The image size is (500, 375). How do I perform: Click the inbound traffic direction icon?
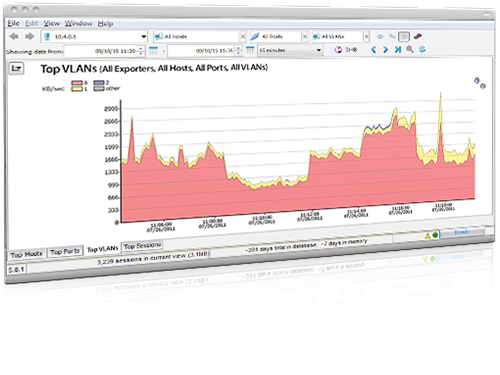380,36
